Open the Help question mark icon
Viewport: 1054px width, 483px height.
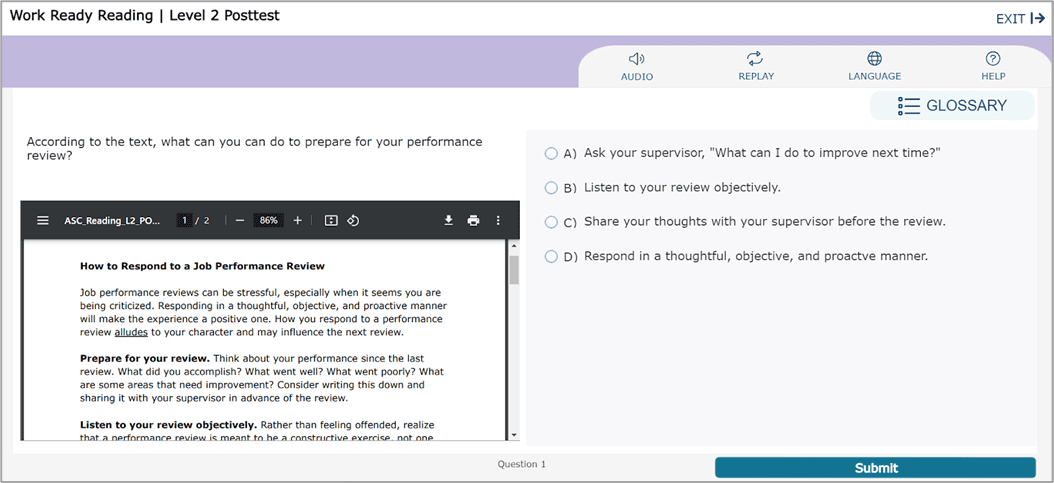pyautogui.click(x=993, y=59)
